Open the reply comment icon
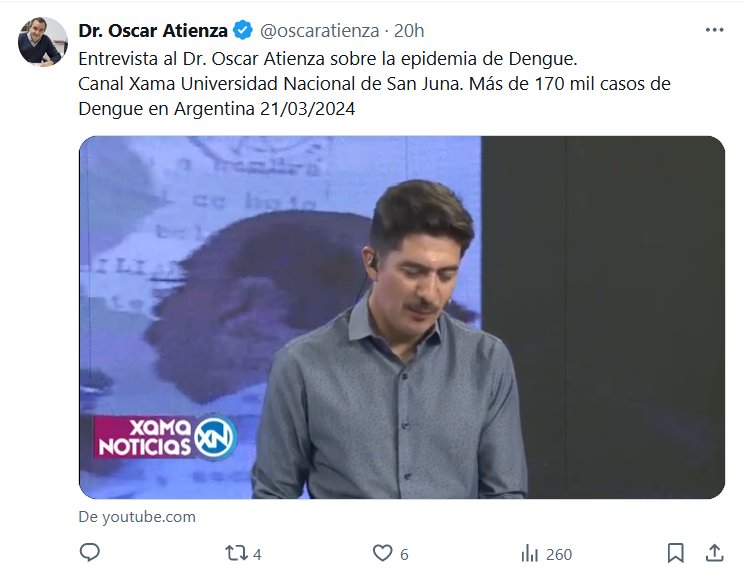The height and width of the screenshot is (578, 744). pyautogui.click(x=89, y=553)
